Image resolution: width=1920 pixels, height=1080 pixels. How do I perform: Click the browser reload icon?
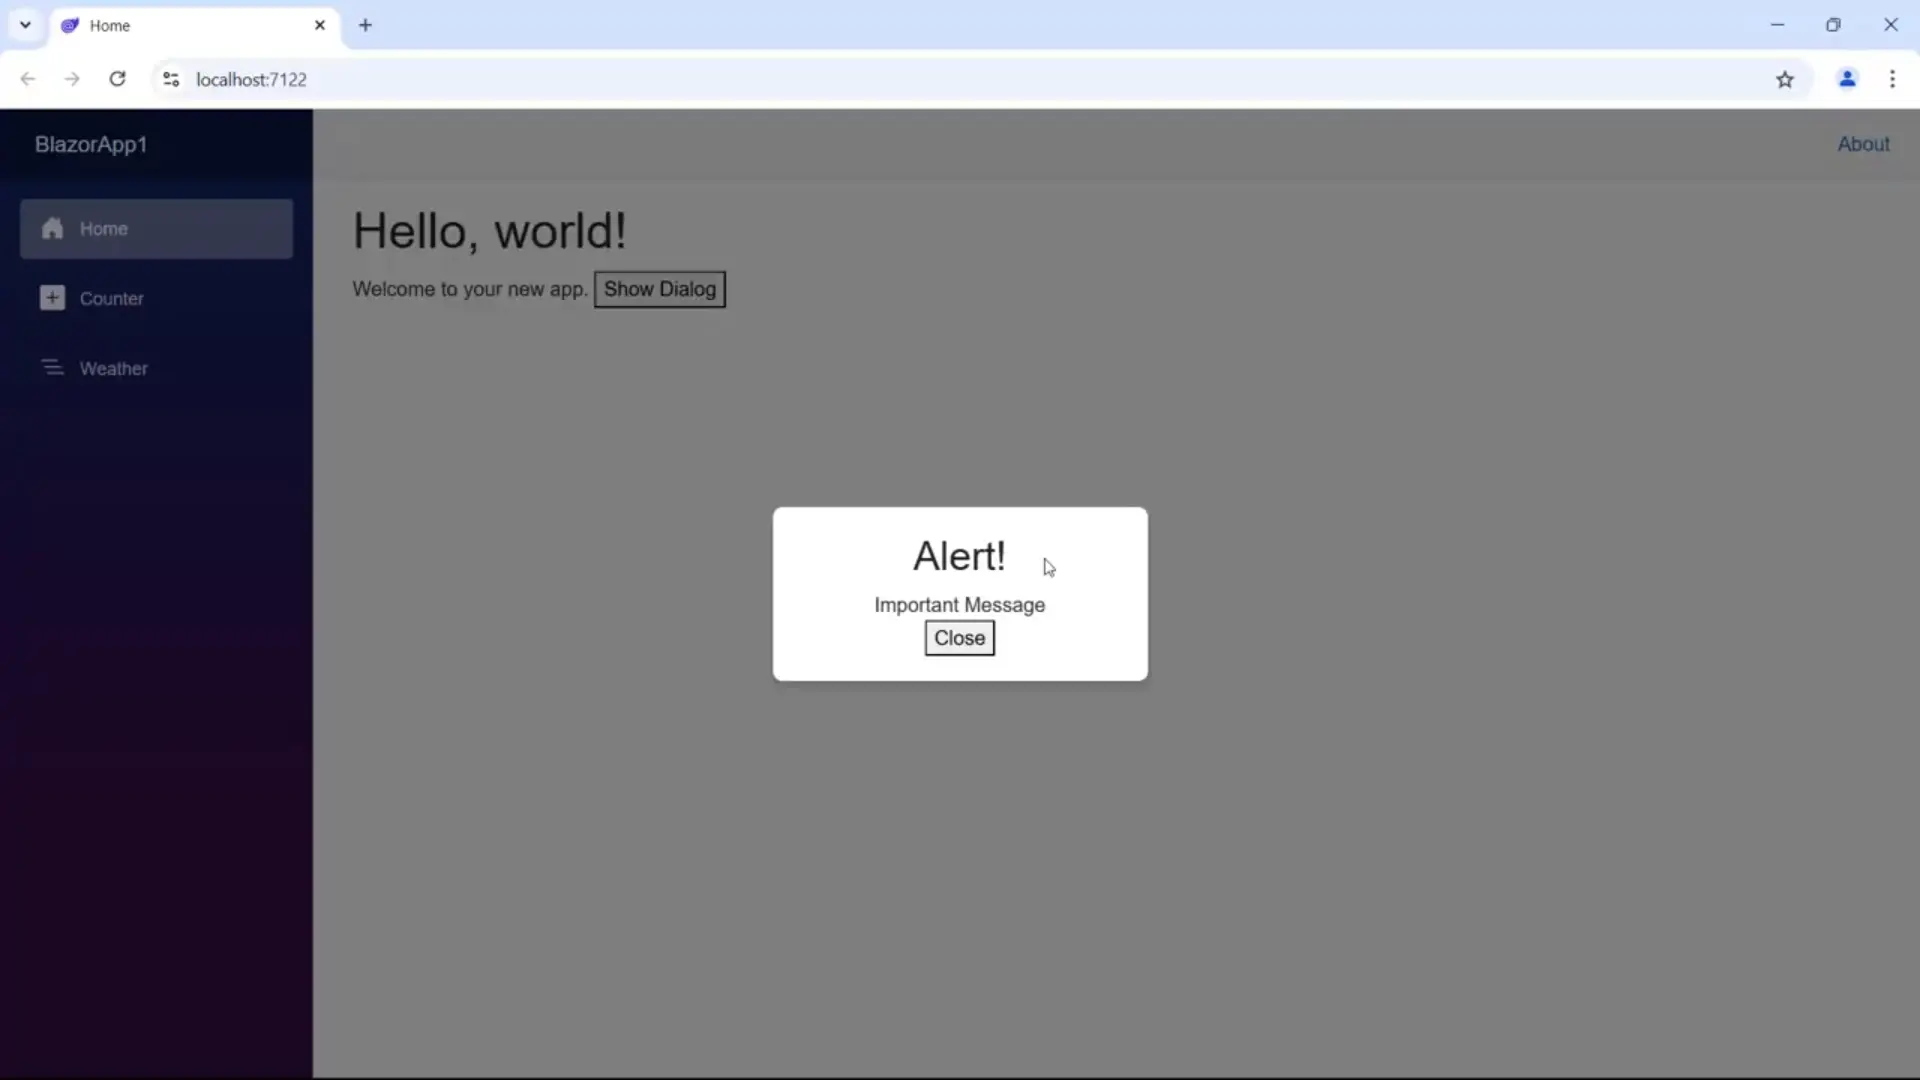117,79
